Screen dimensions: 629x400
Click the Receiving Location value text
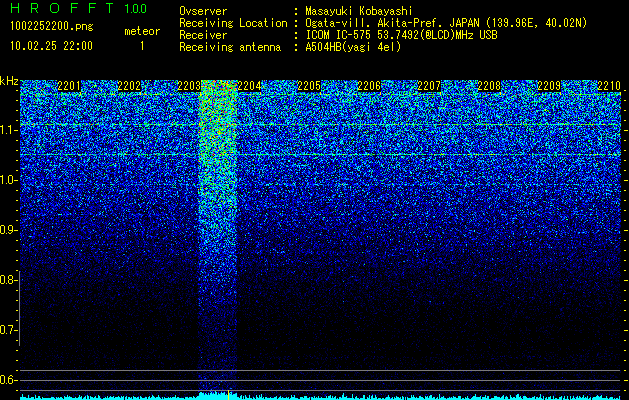[446, 23]
